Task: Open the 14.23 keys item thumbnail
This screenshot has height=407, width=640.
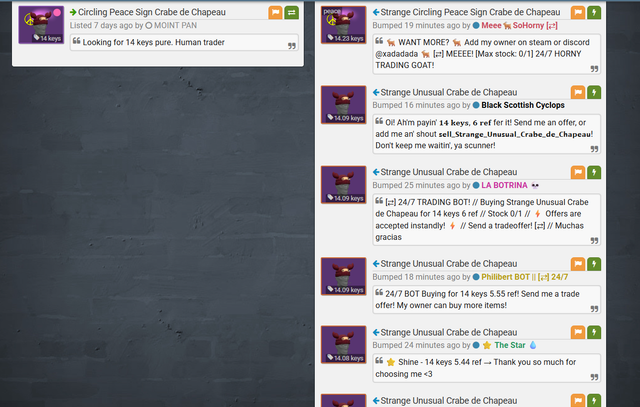Action: 344,24
